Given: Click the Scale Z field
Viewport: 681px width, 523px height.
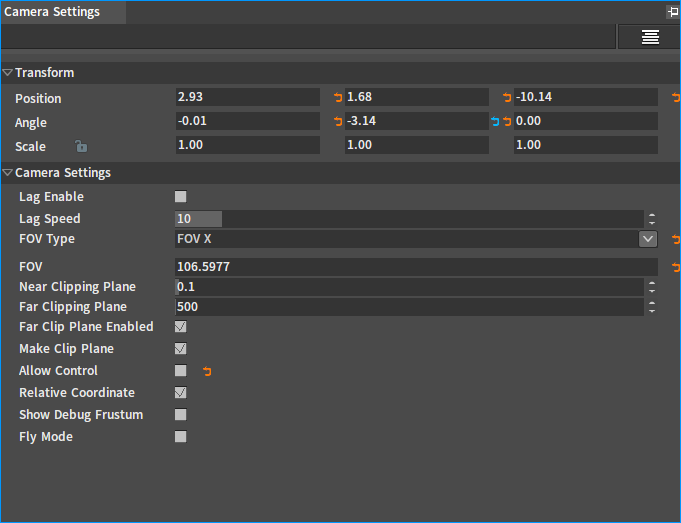Looking at the screenshot, I should [x=585, y=145].
